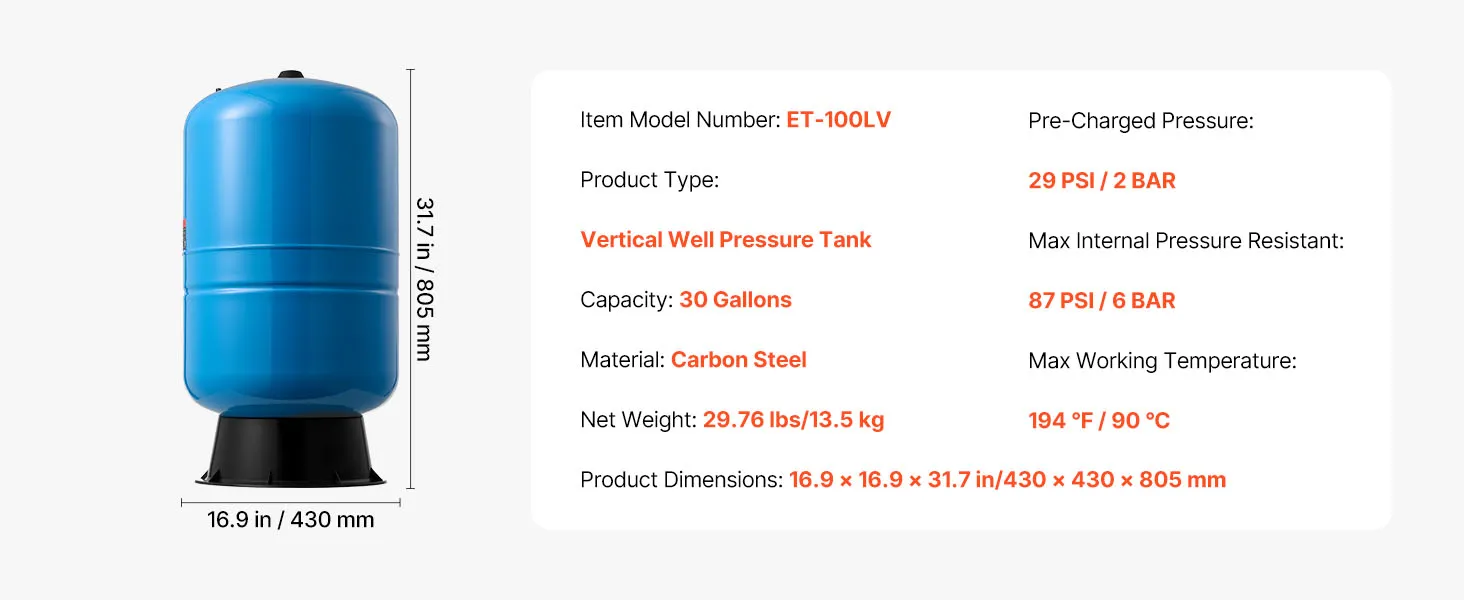Viewport: 1464px width, 600px height.
Task: Click the Item Model Number label
Action: point(679,120)
